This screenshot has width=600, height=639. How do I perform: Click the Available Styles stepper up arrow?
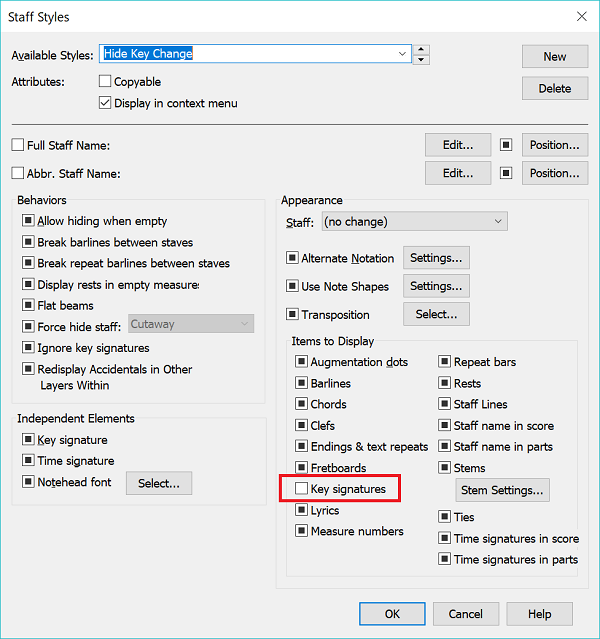coord(422,49)
